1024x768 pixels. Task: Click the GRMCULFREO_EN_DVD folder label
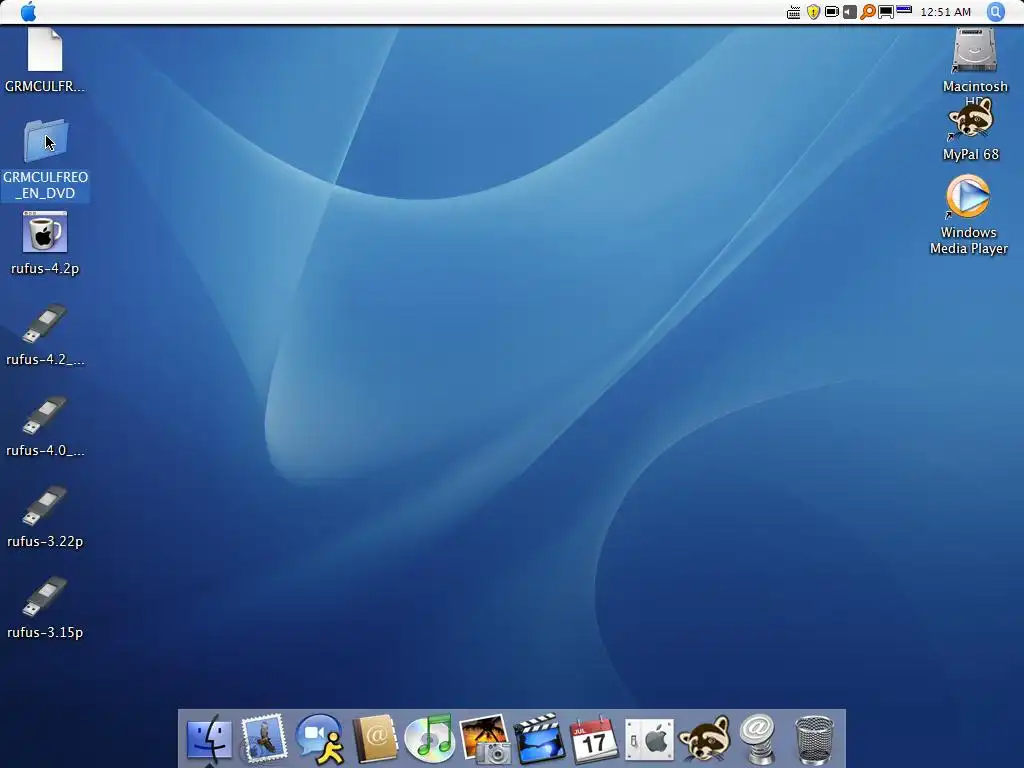coord(45,185)
